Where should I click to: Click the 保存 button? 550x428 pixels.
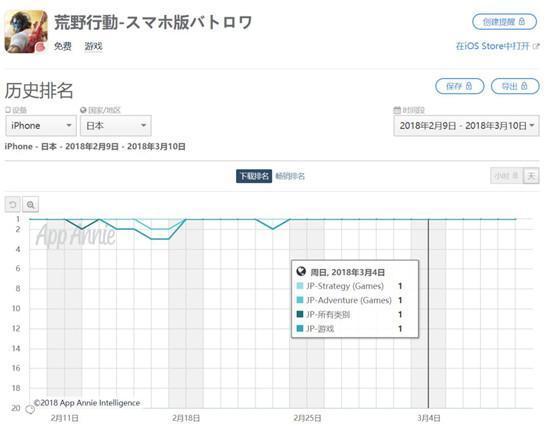click(x=460, y=86)
